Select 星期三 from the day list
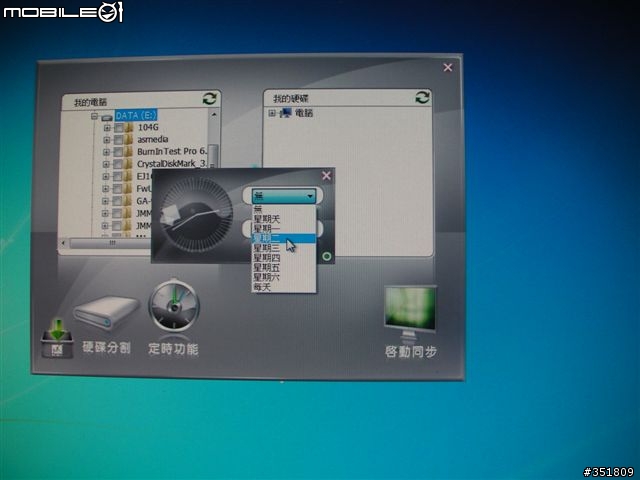The image size is (640, 480). [284, 248]
